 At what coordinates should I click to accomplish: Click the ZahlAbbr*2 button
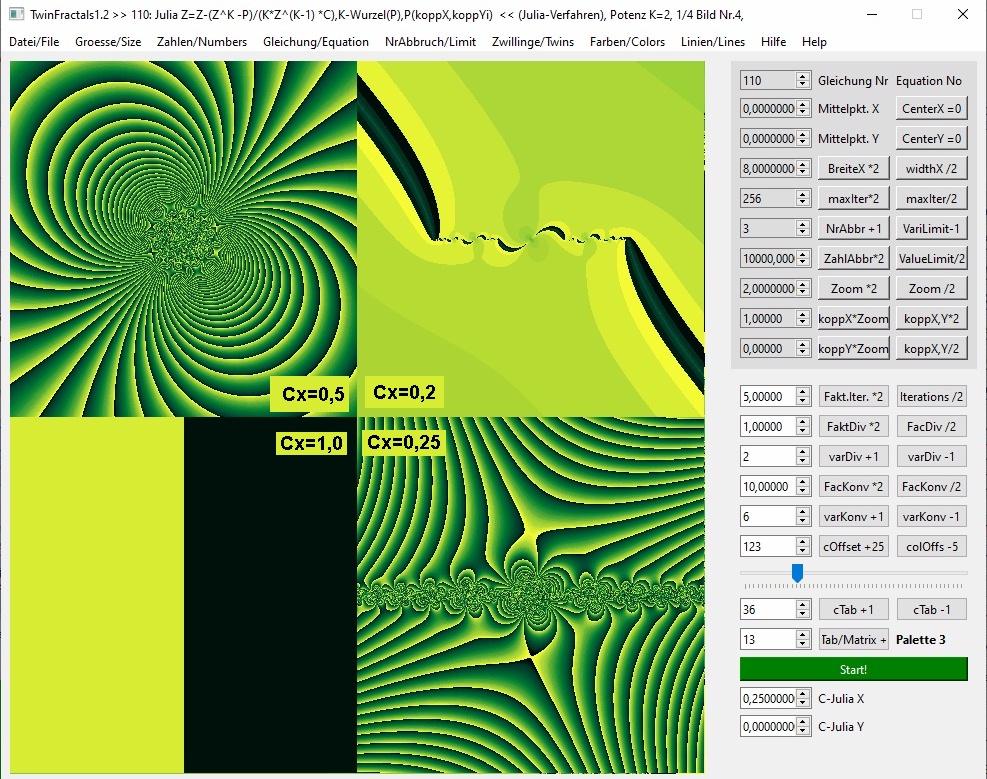tap(854, 259)
